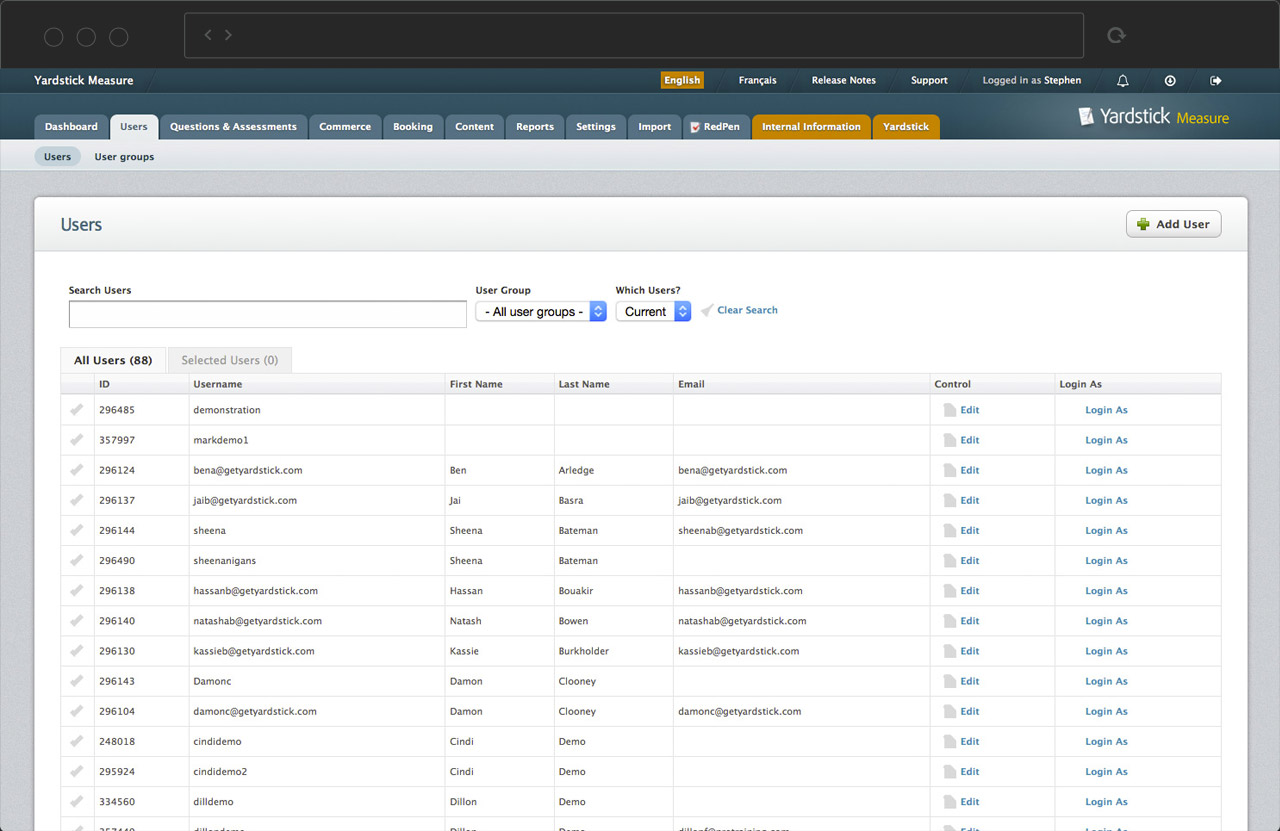1280x831 pixels.
Task: Click Edit for natashab@getyardstick.com
Action: pos(970,621)
